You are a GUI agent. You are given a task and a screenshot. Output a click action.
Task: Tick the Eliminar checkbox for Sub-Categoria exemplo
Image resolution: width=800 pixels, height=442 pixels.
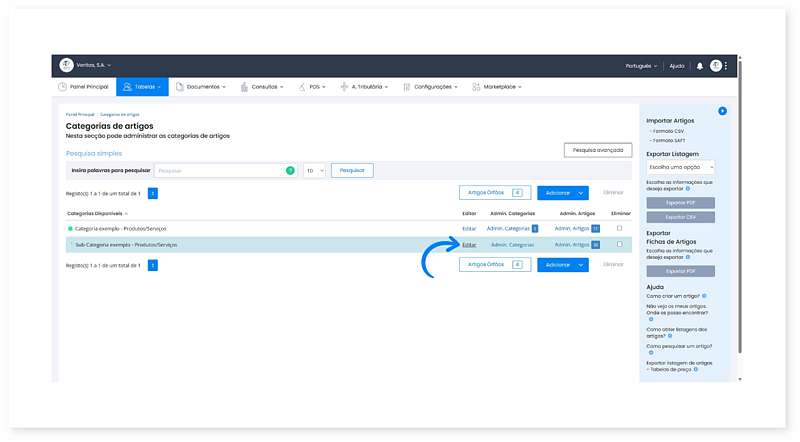click(619, 244)
